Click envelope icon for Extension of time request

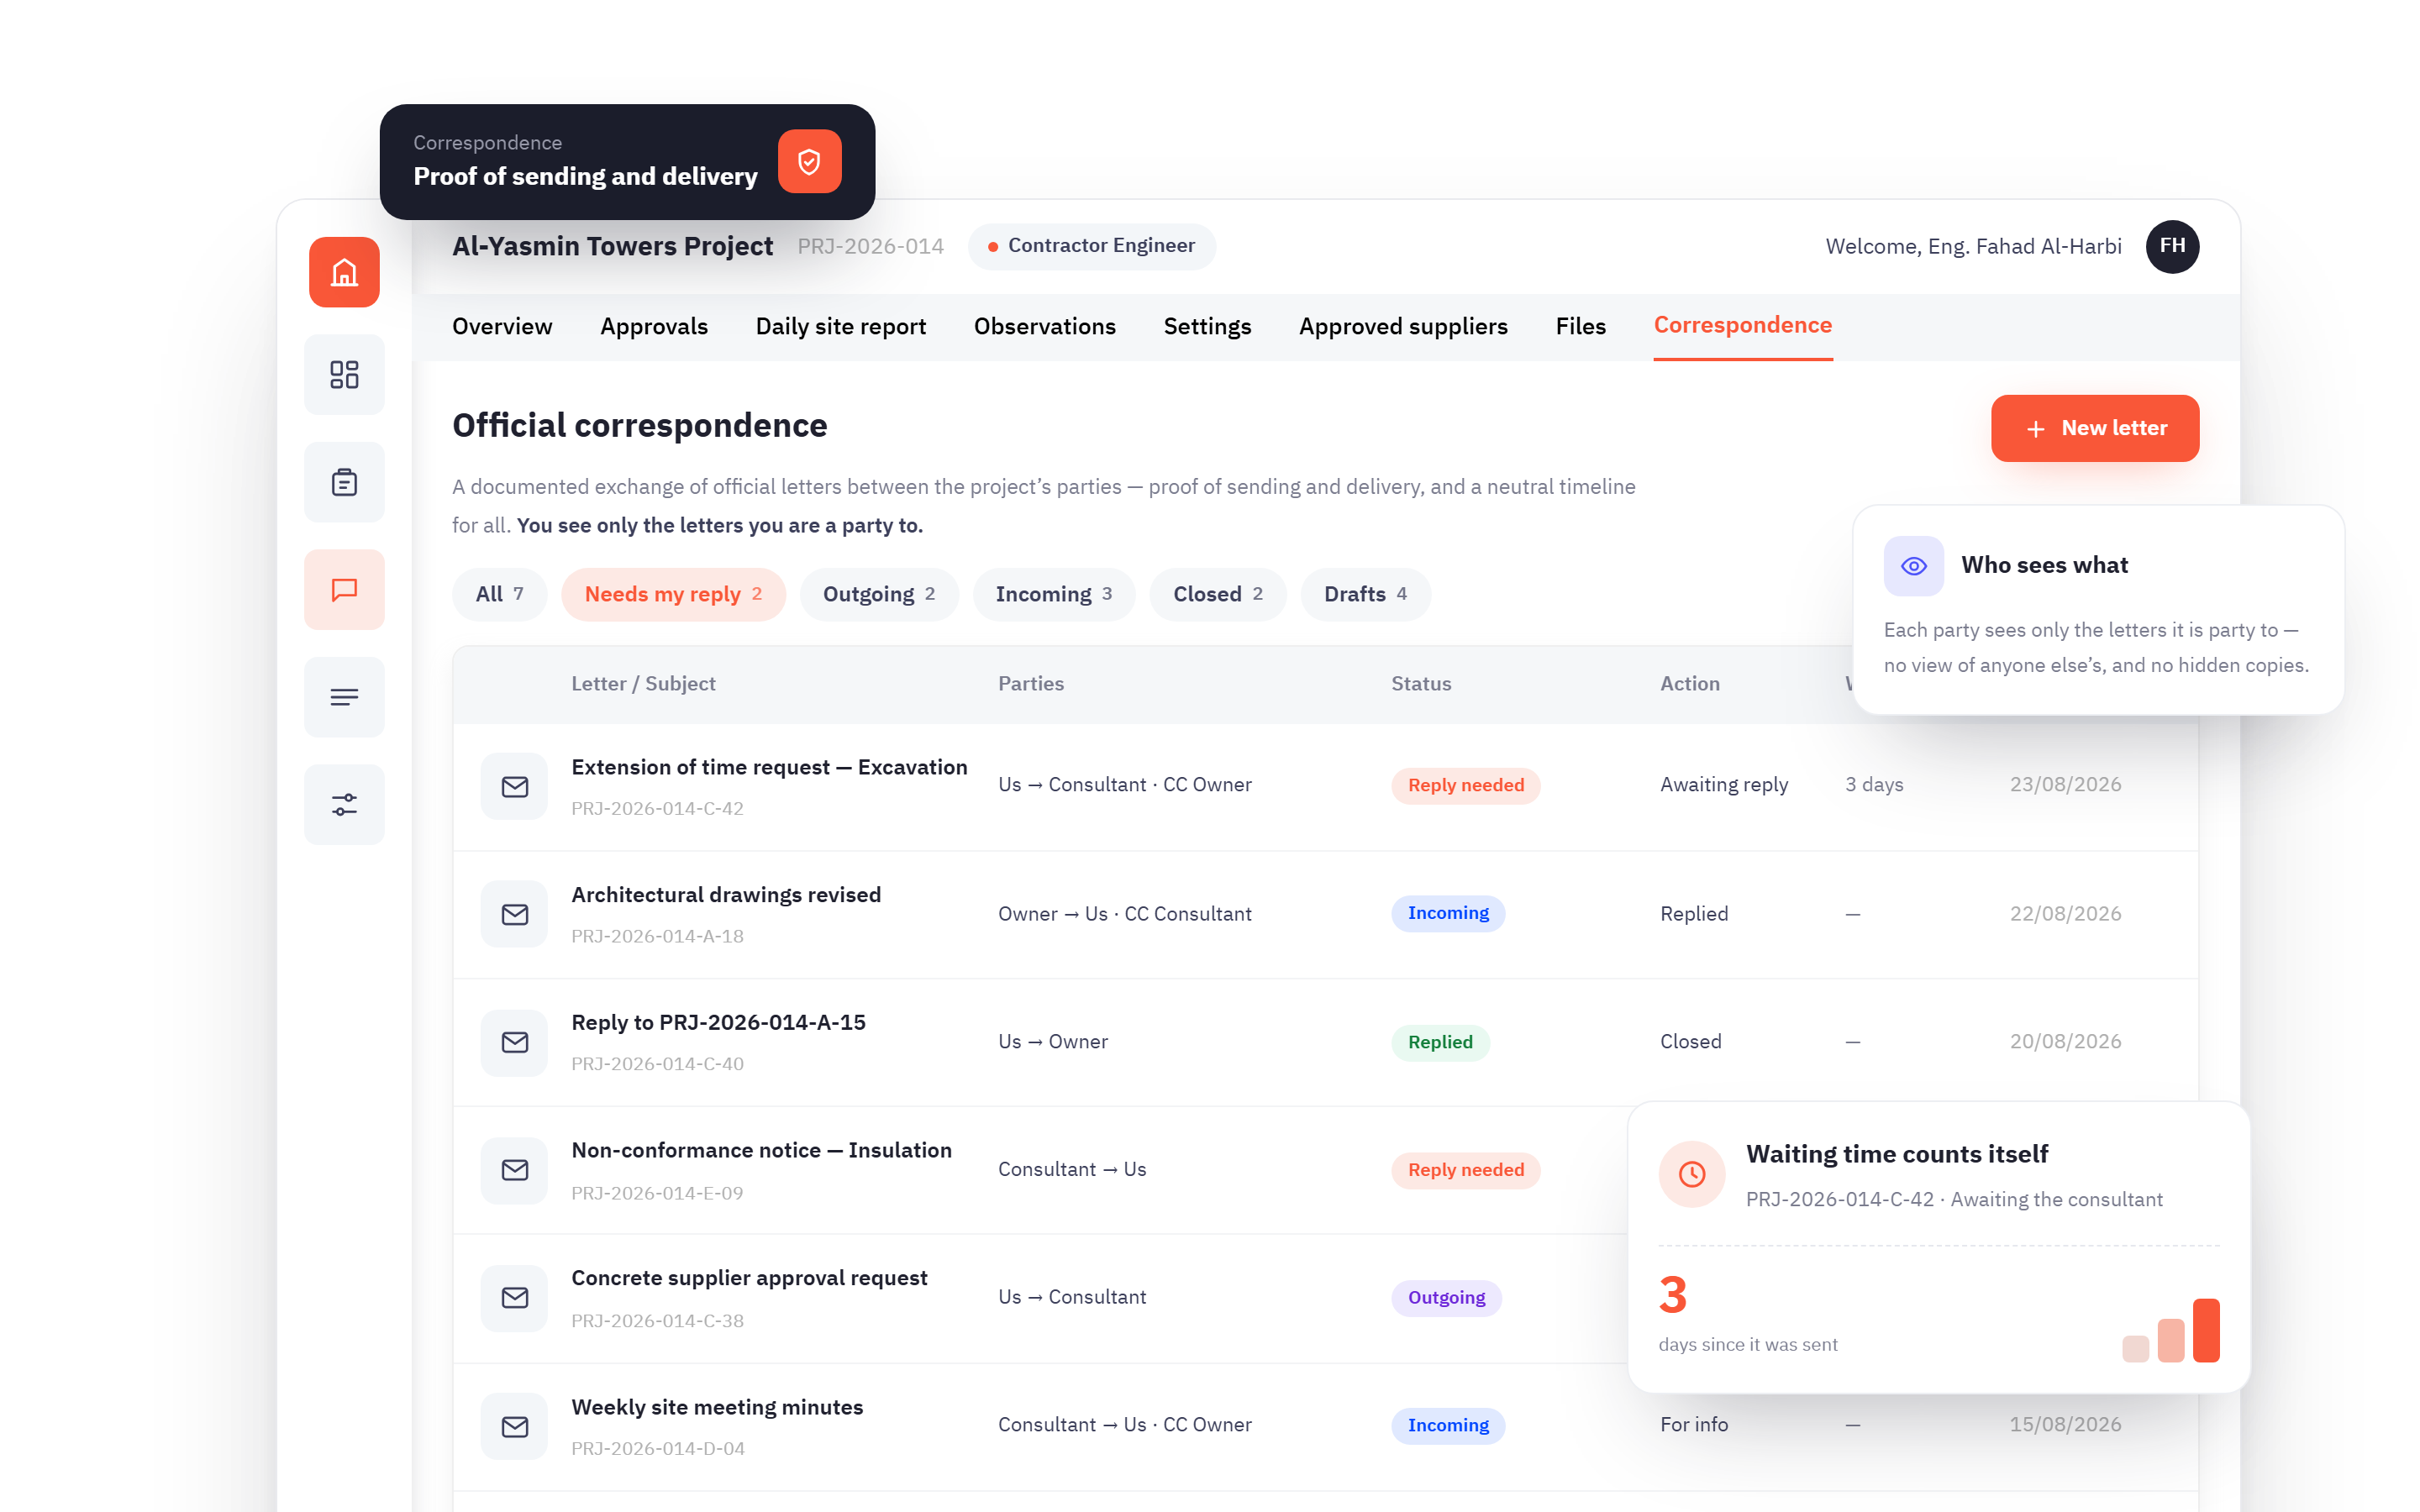click(514, 787)
